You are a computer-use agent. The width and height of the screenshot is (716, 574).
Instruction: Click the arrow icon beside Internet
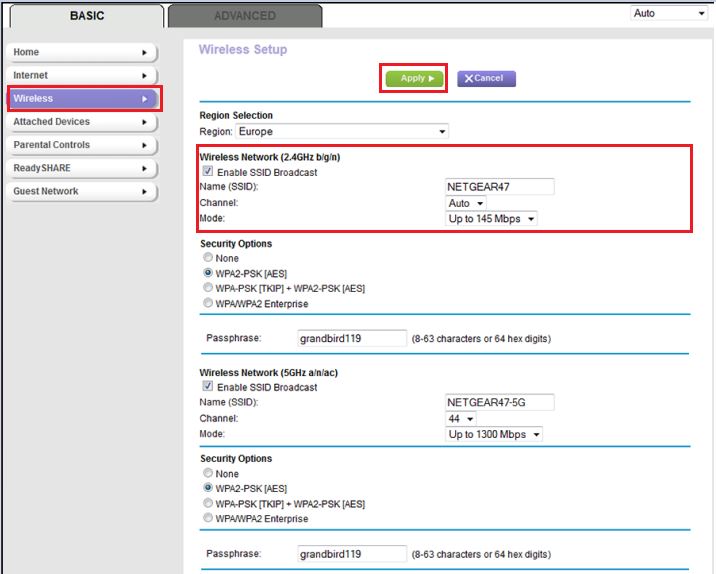(x=144, y=76)
